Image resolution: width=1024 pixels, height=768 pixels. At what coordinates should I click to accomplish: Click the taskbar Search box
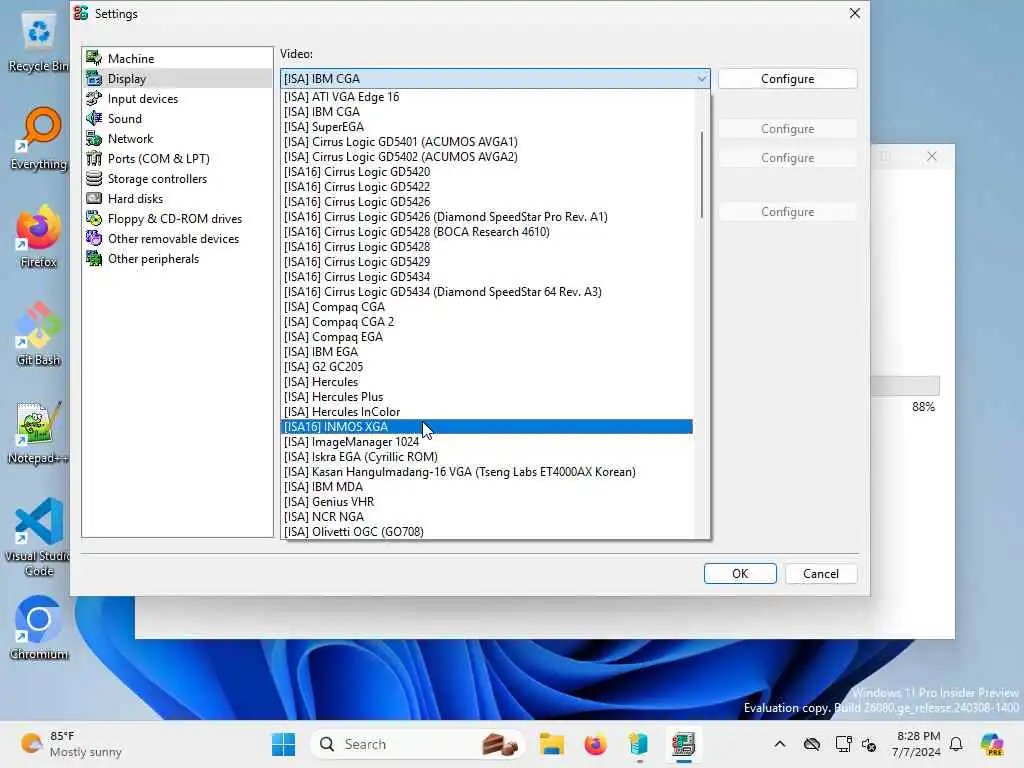click(x=418, y=744)
